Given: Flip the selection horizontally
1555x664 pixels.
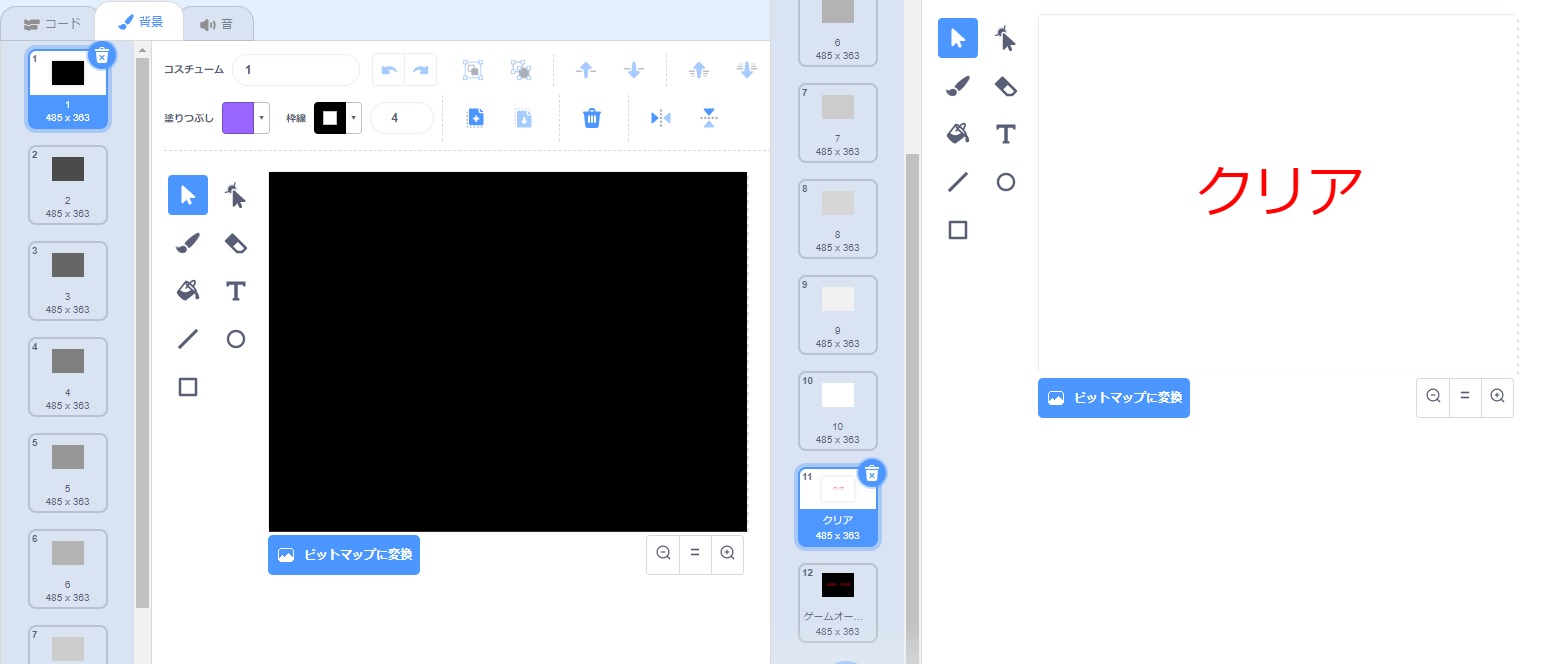Looking at the screenshot, I should [x=661, y=118].
